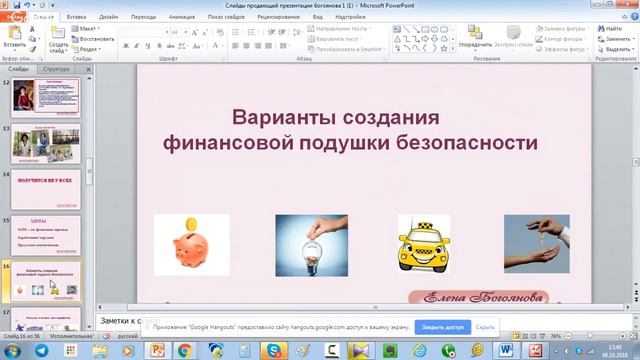Apply underline Ч formatting
This screenshot has height=360, width=640.
pyautogui.click(x=148, y=46)
